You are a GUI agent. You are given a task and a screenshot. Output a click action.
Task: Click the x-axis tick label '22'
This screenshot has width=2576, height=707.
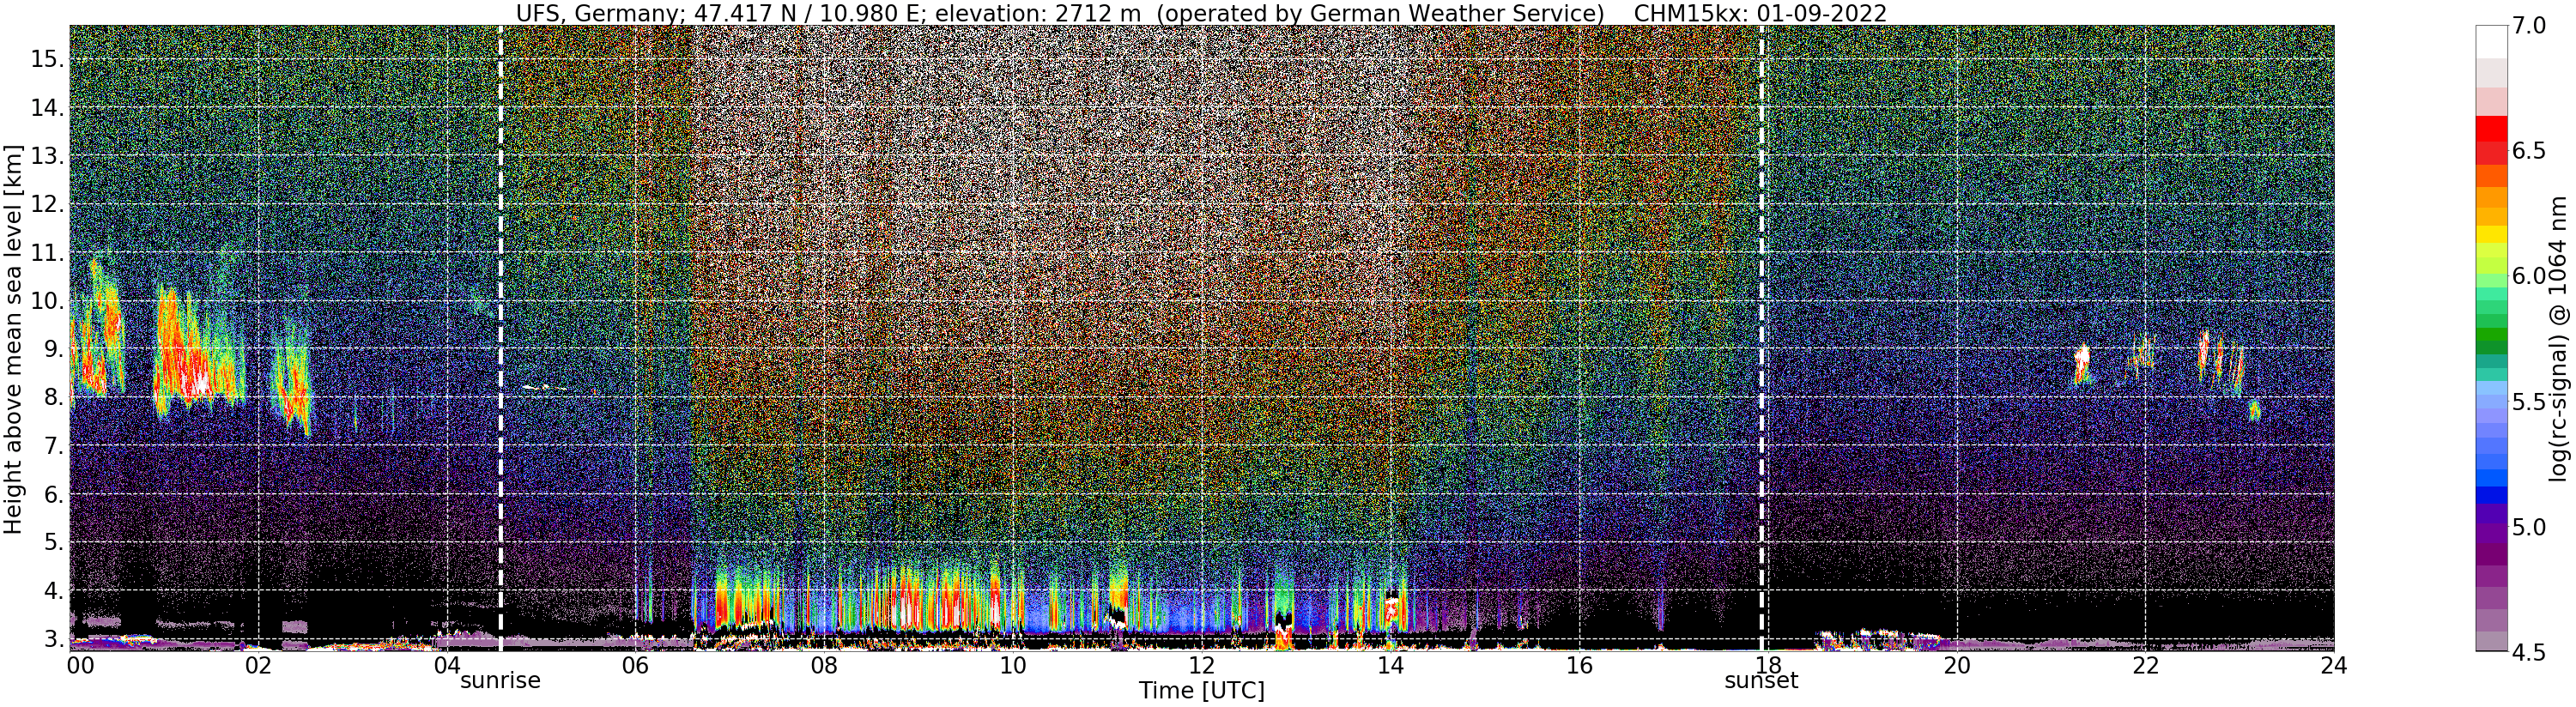point(2144,665)
